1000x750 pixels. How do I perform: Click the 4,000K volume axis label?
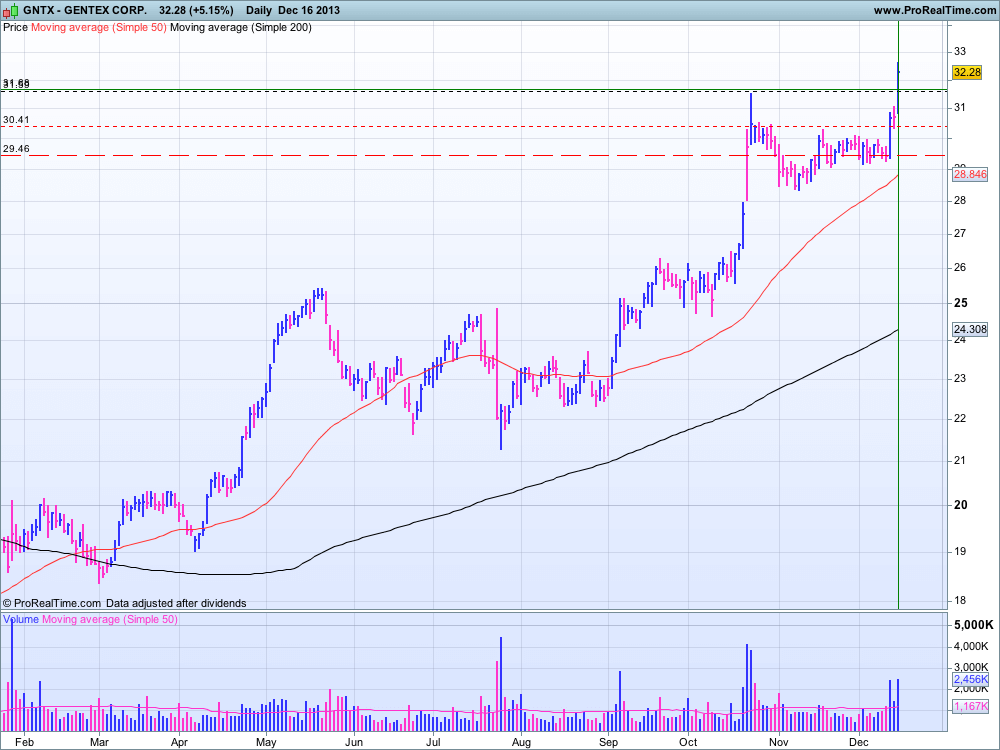click(x=971, y=647)
